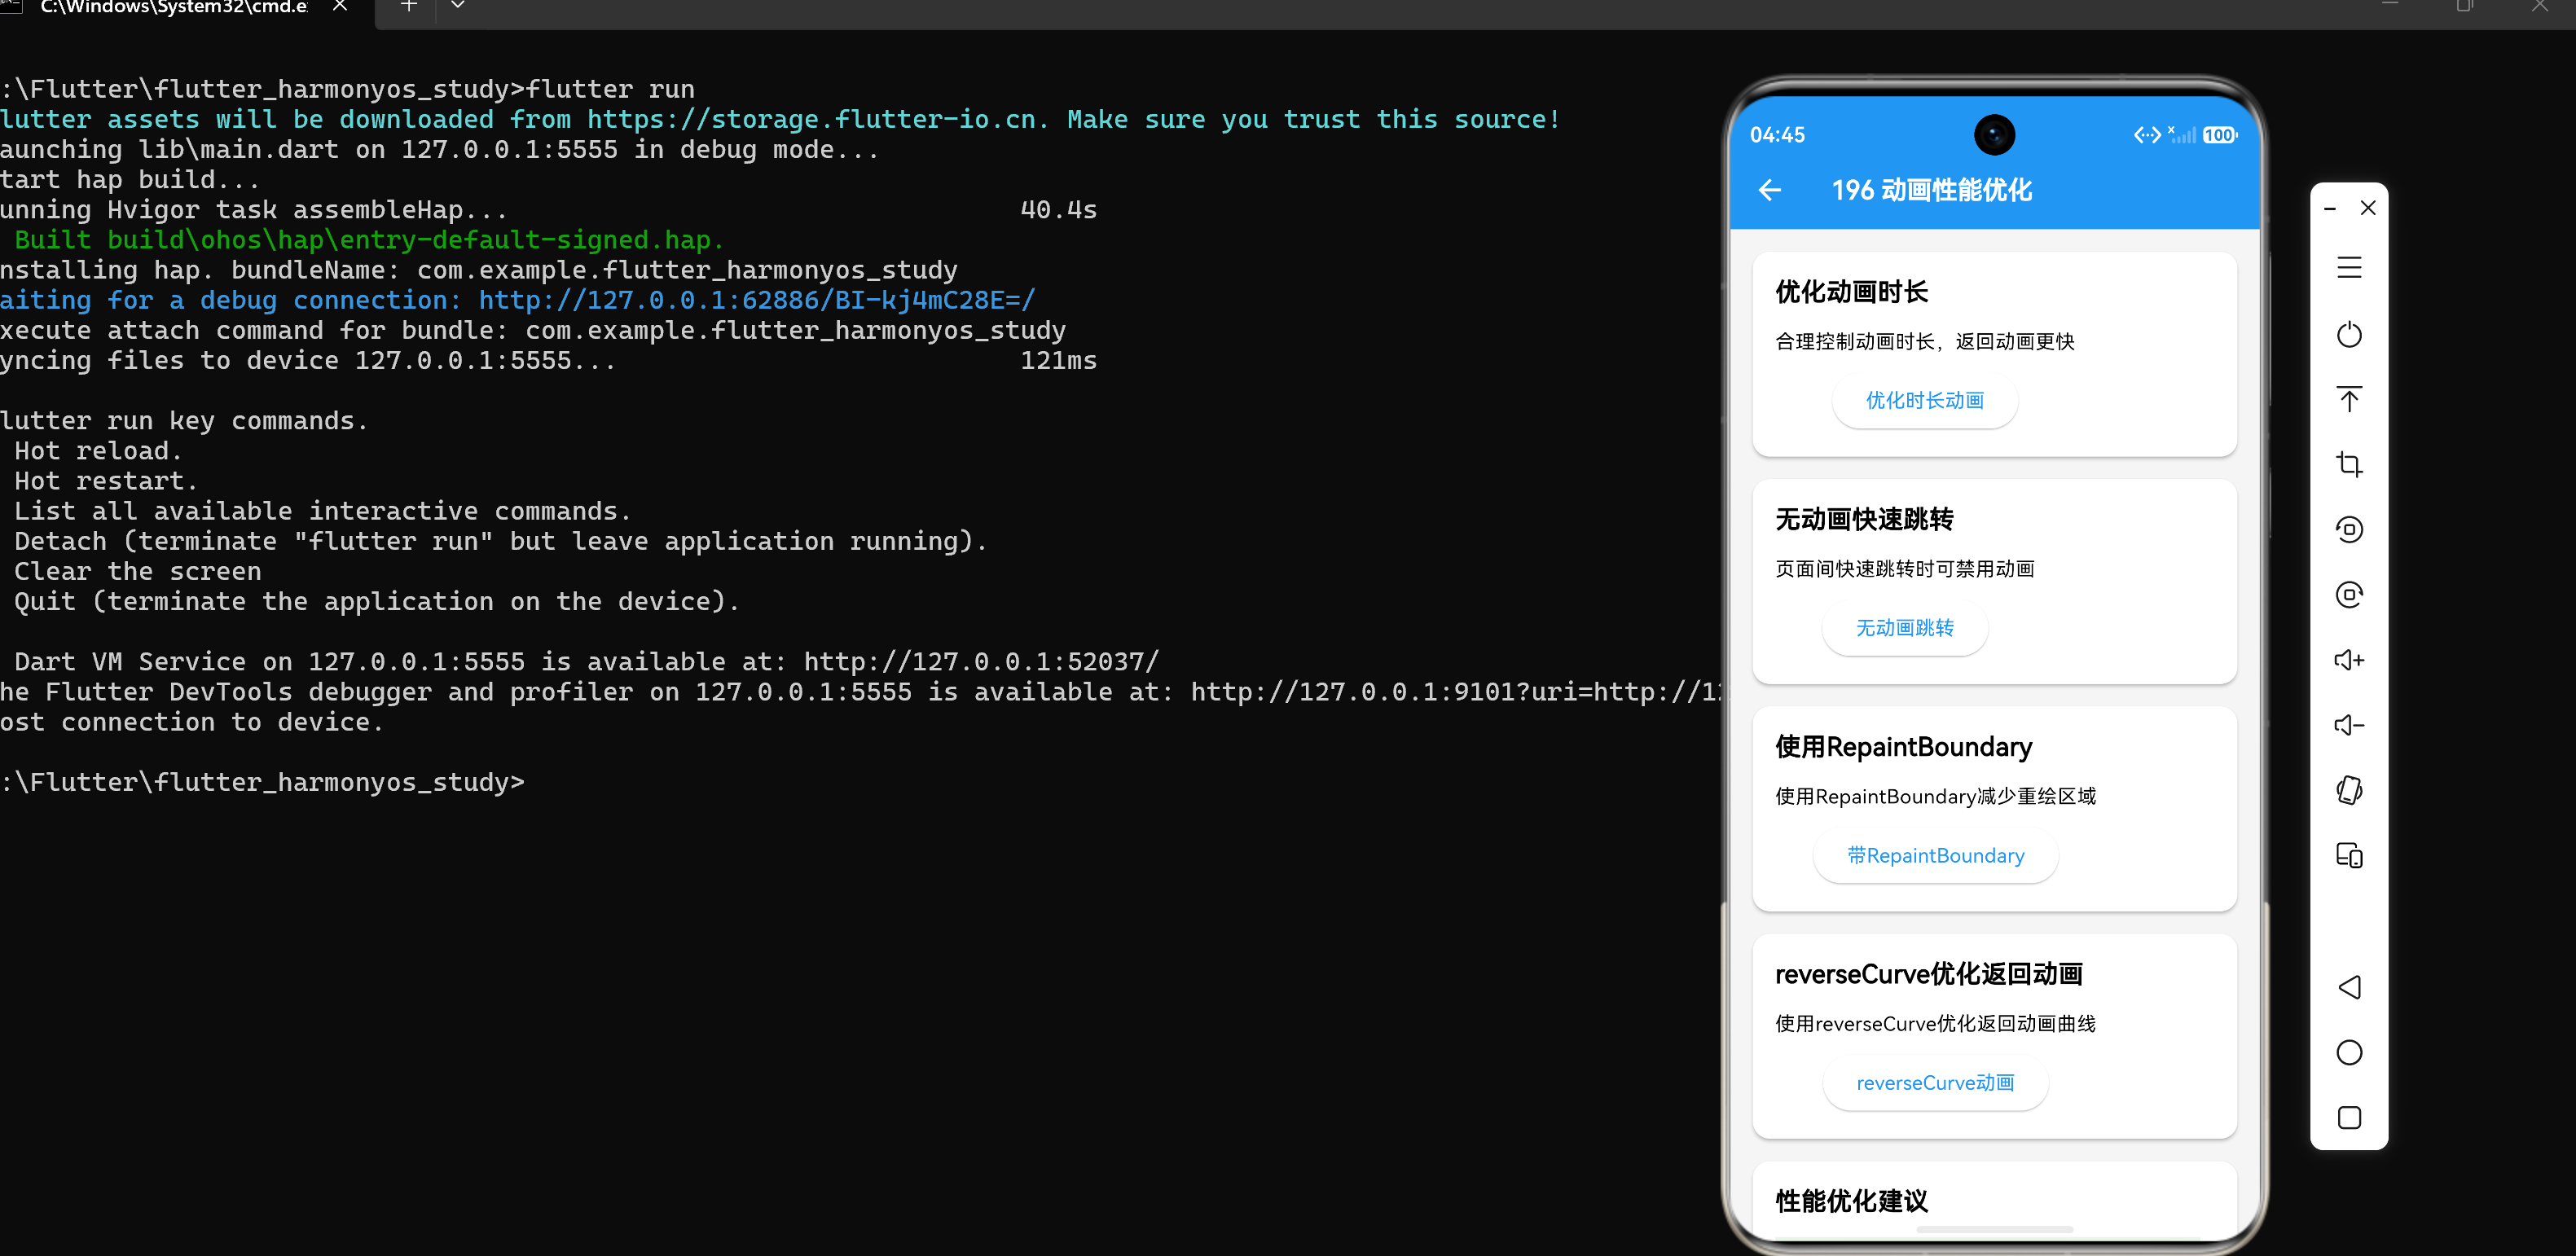The width and height of the screenshot is (2576, 1256).
Task: Click the square Recents navigation button
Action: [2349, 1117]
